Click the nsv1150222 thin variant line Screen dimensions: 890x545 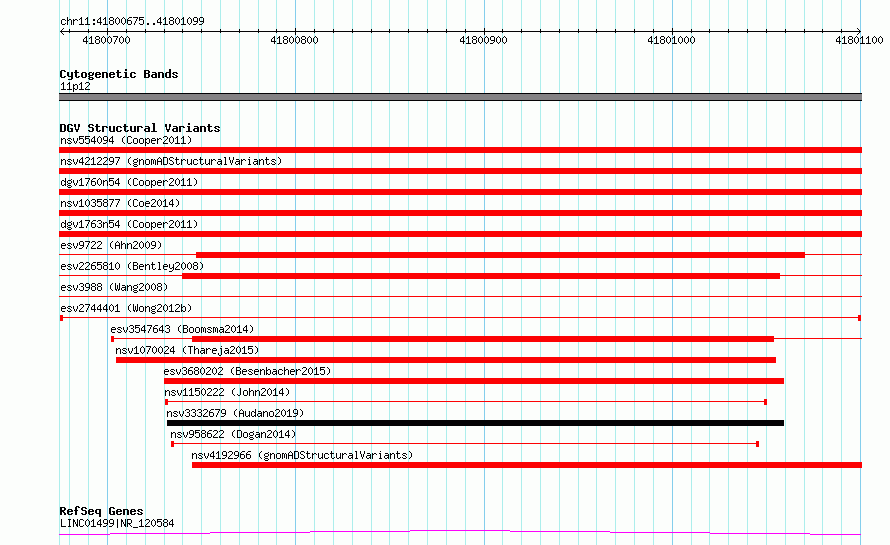click(466, 402)
